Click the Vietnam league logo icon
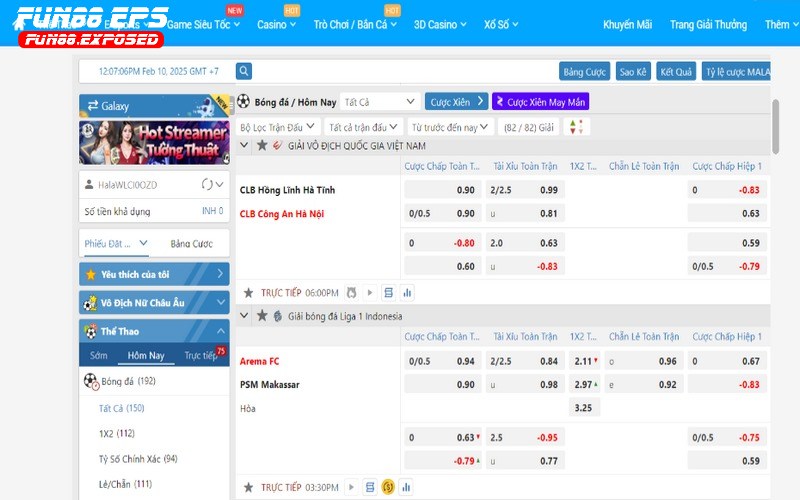This screenshot has width=800, height=500. [x=277, y=145]
